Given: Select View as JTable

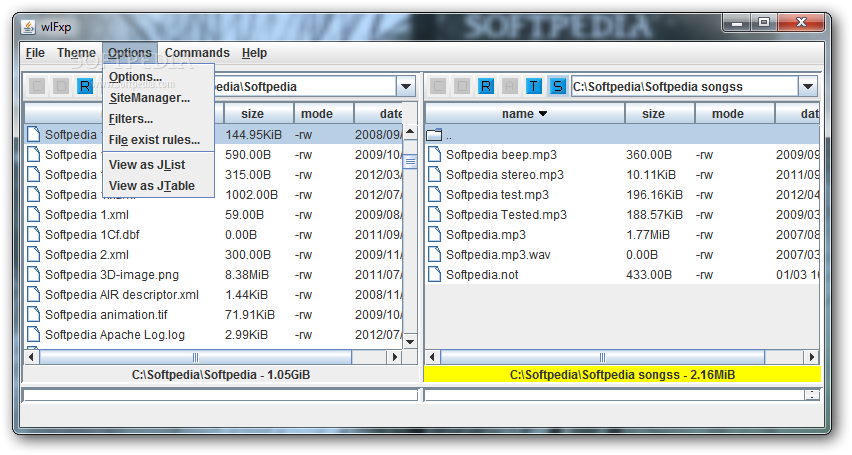Looking at the screenshot, I should 159,186.
